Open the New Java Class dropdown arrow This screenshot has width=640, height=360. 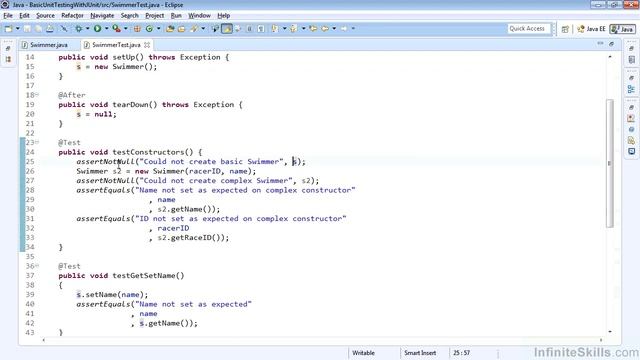coord(159,29)
